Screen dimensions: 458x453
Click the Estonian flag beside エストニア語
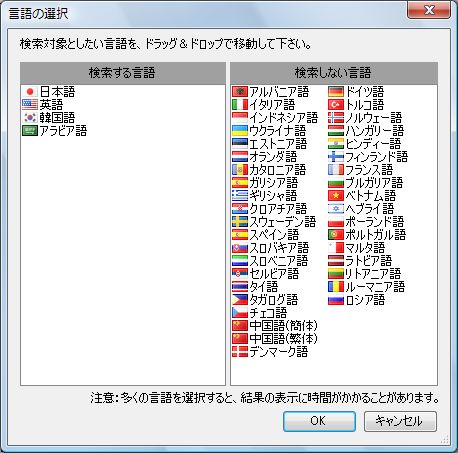click(x=240, y=144)
